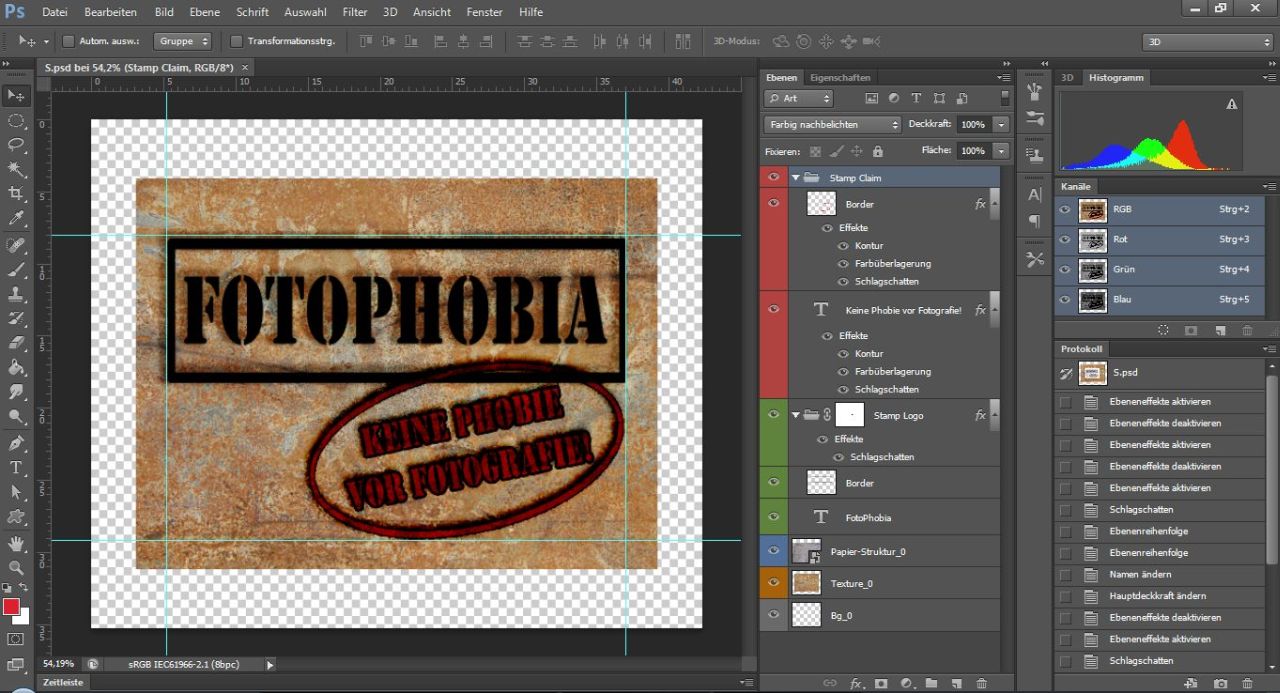
Task: Open the Ebene menu
Action: (x=204, y=12)
